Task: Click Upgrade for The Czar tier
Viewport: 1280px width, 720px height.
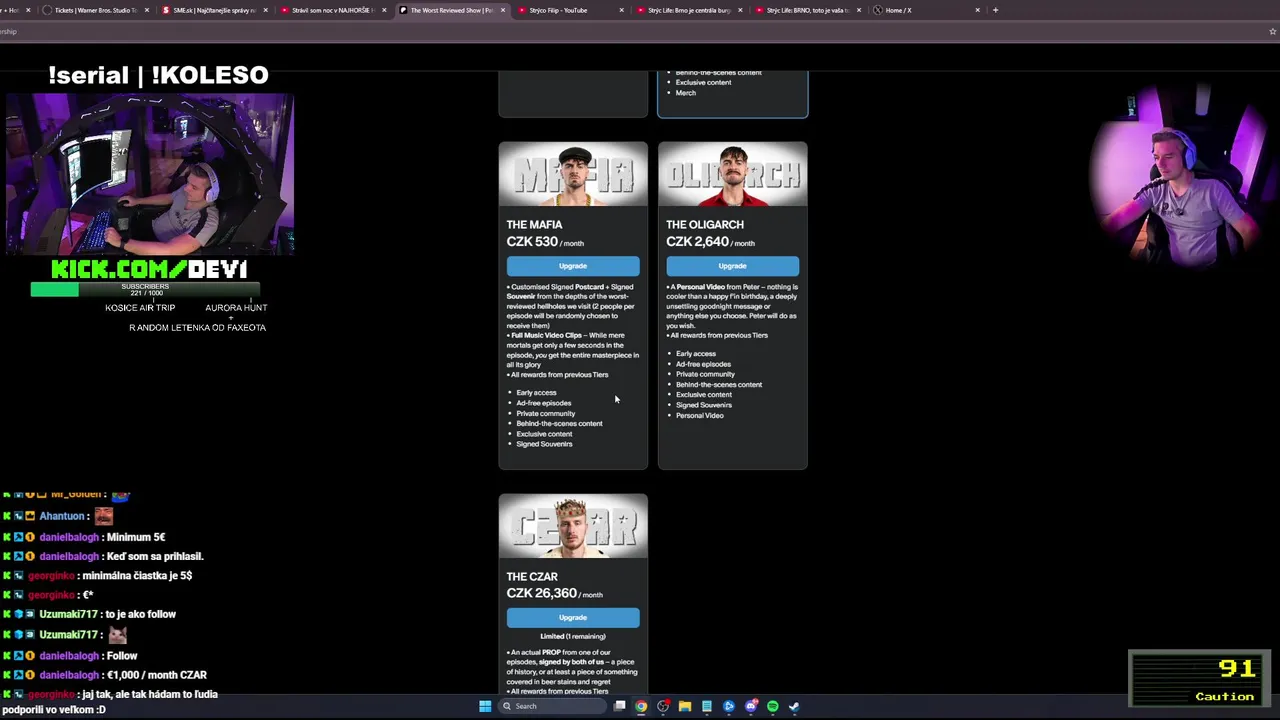Action: click(573, 618)
